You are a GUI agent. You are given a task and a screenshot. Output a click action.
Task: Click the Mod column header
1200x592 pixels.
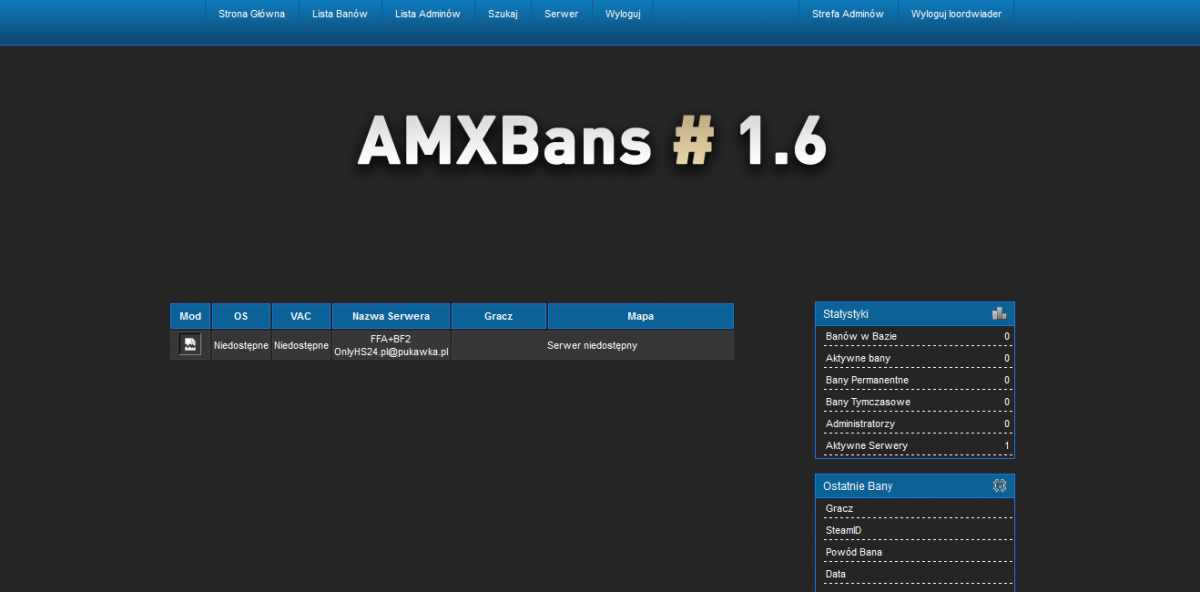(190, 316)
